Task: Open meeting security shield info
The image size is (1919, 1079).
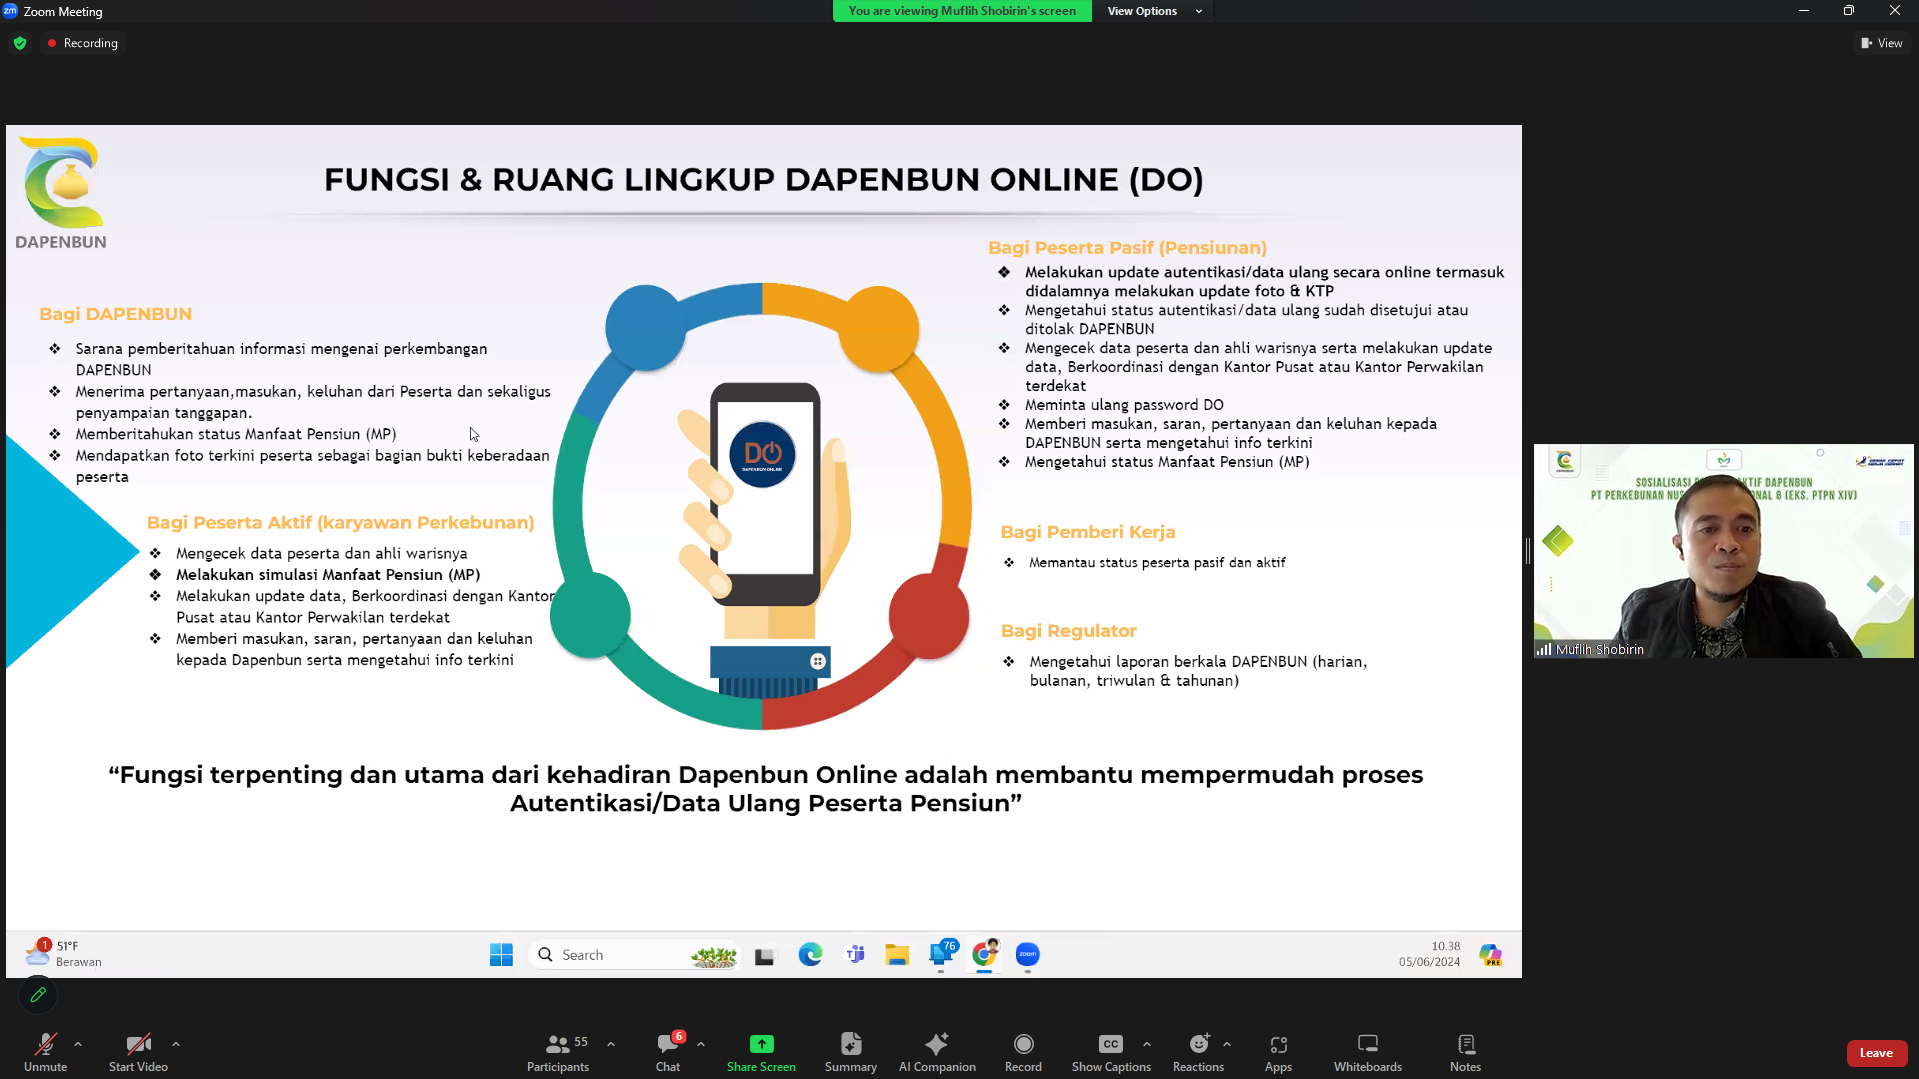Action: [x=20, y=43]
